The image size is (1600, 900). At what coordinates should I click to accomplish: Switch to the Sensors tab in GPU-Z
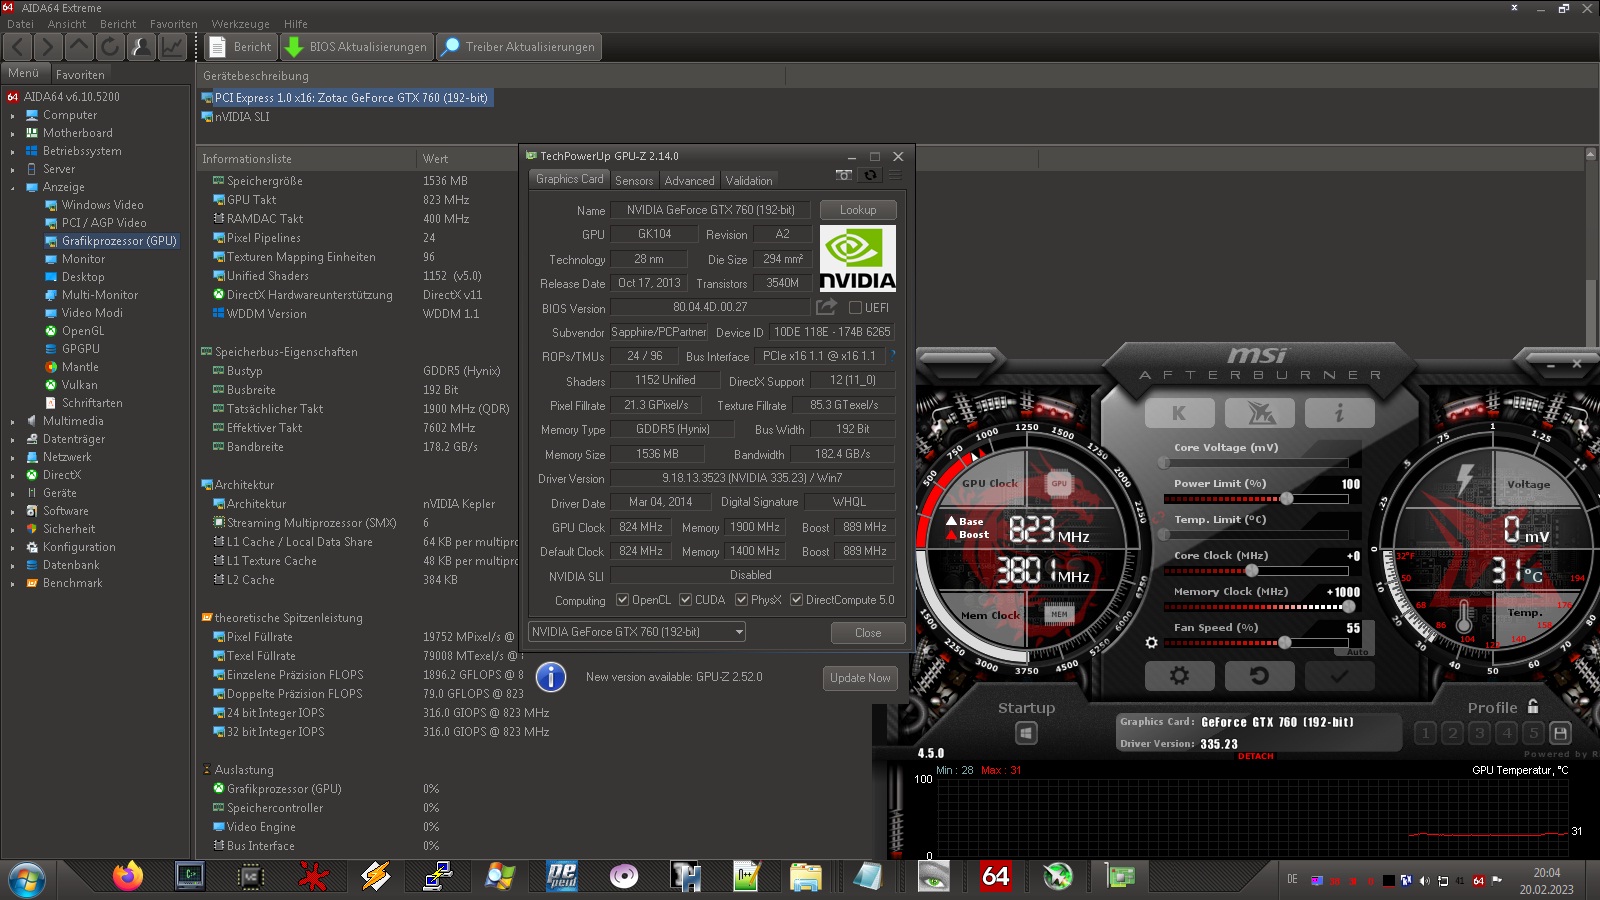tap(634, 180)
